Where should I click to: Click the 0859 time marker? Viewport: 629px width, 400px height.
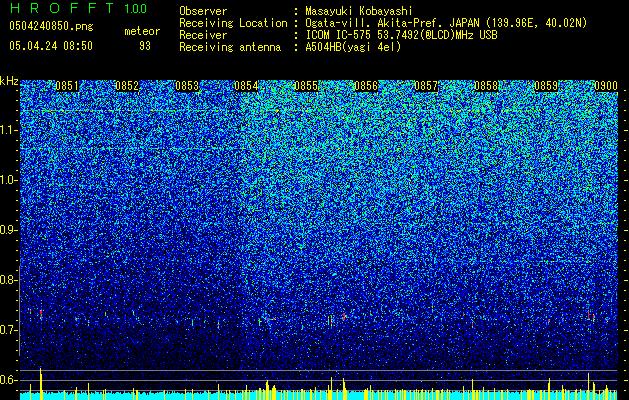tap(546, 86)
